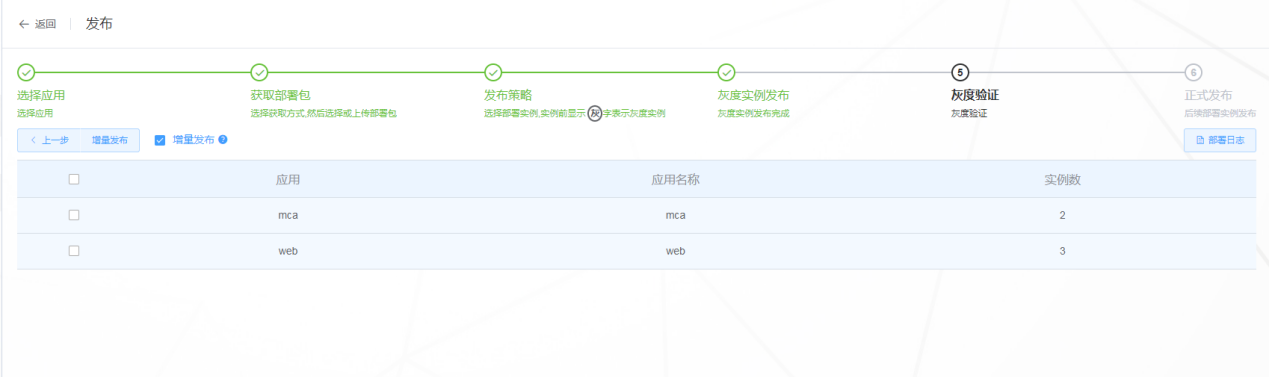This screenshot has width=1269, height=377.
Task: Click the 实例数 column header
Action: [x=1062, y=180]
